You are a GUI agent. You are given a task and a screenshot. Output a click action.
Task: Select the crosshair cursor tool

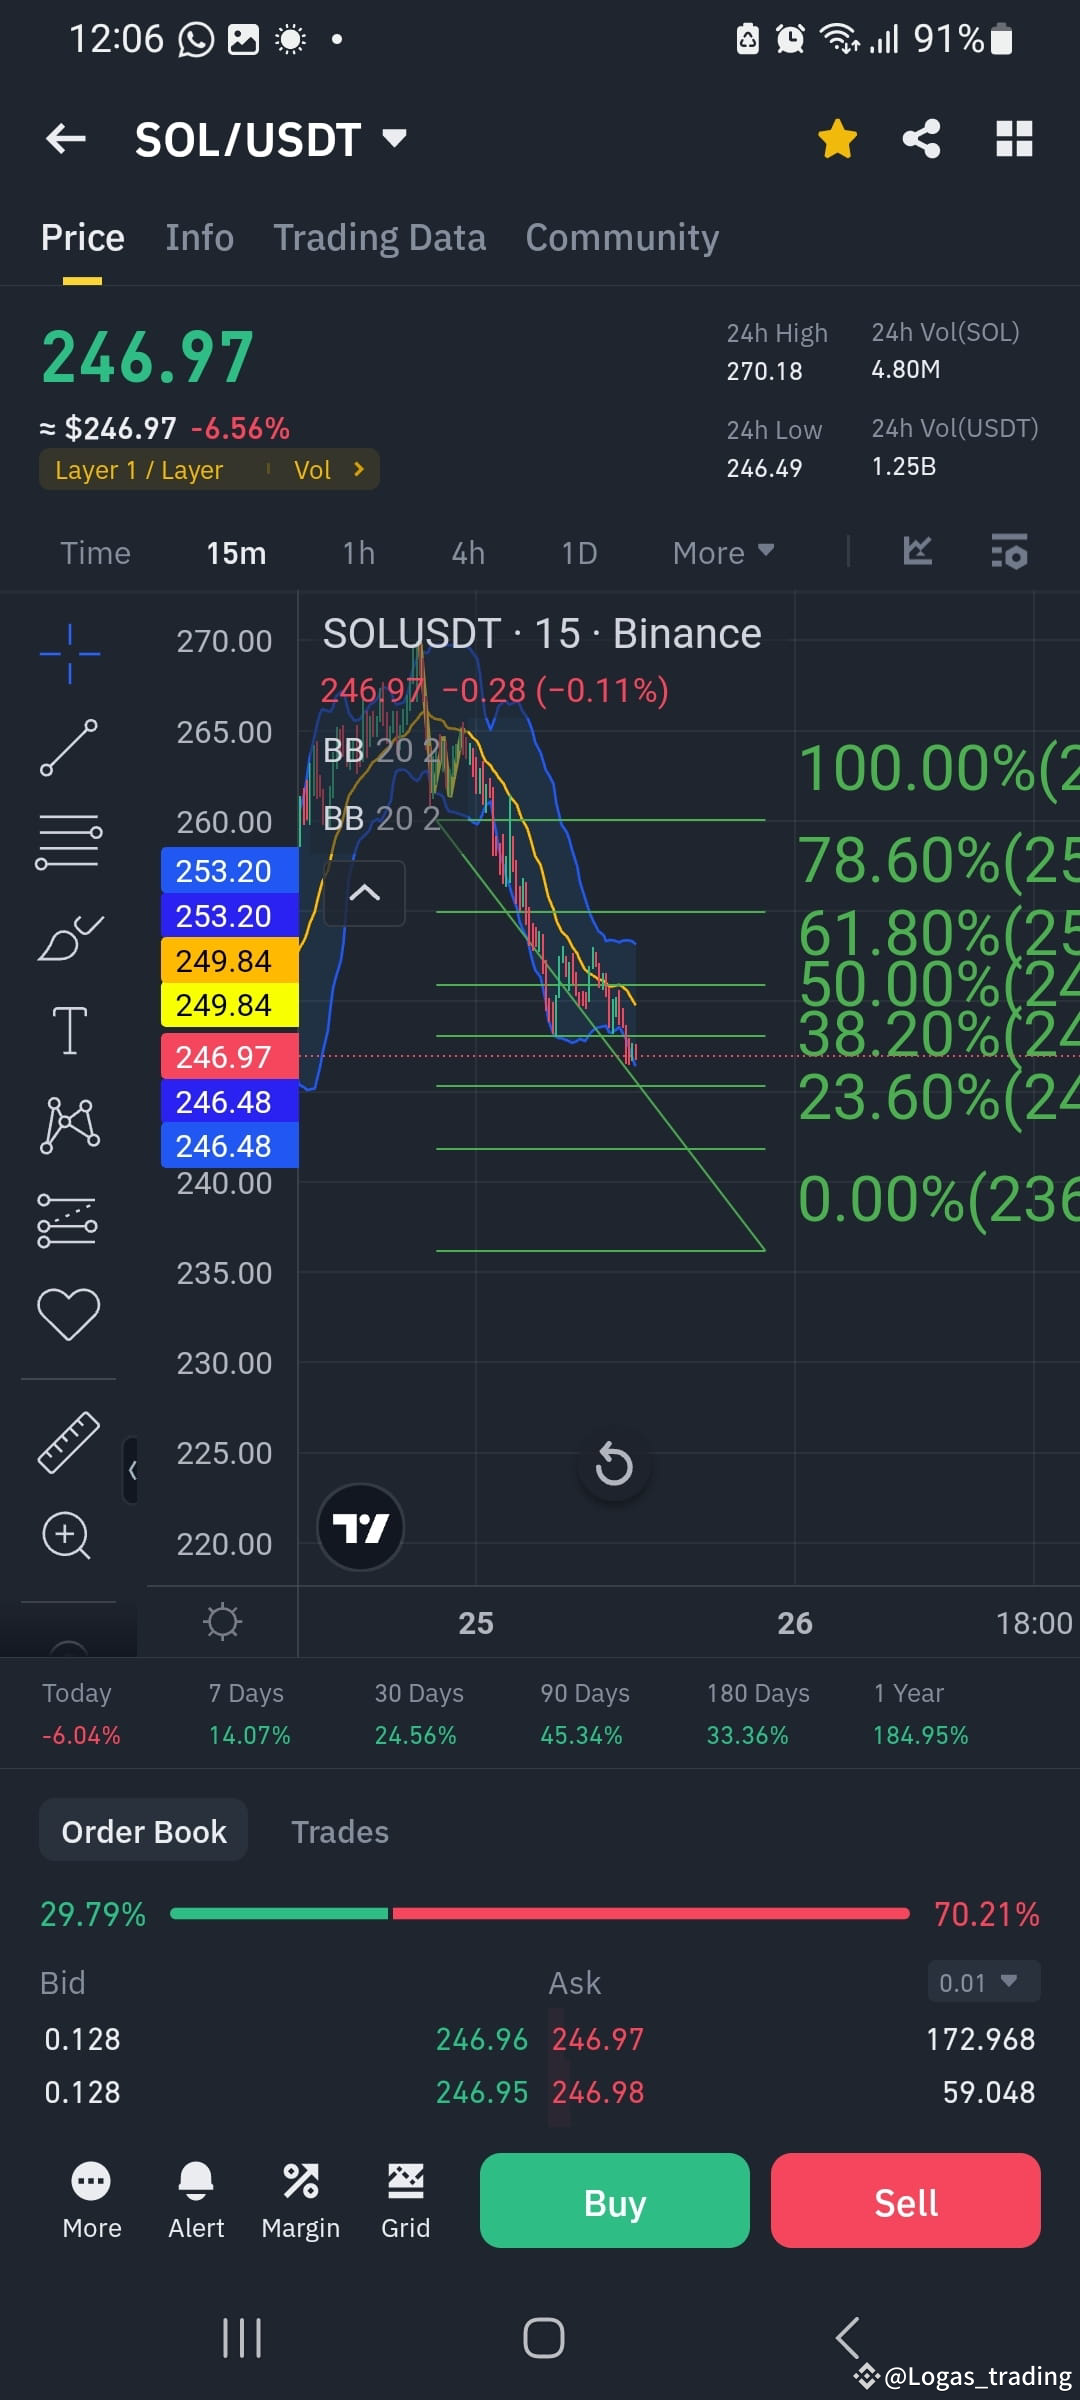coord(69,654)
